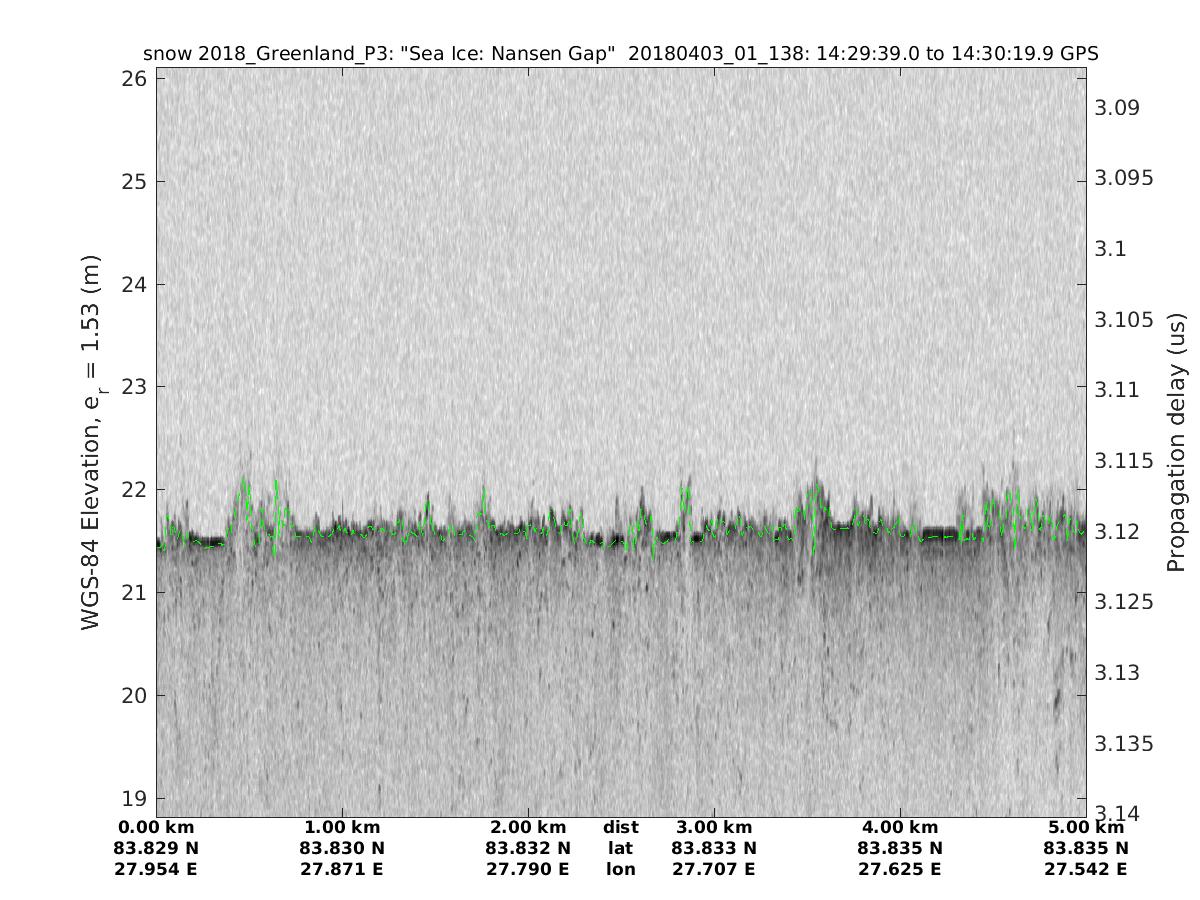Click the Propagation delay (us) axis label
Image resolution: width=1200 pixels, height=900 pixels.
coord(1176,443)
